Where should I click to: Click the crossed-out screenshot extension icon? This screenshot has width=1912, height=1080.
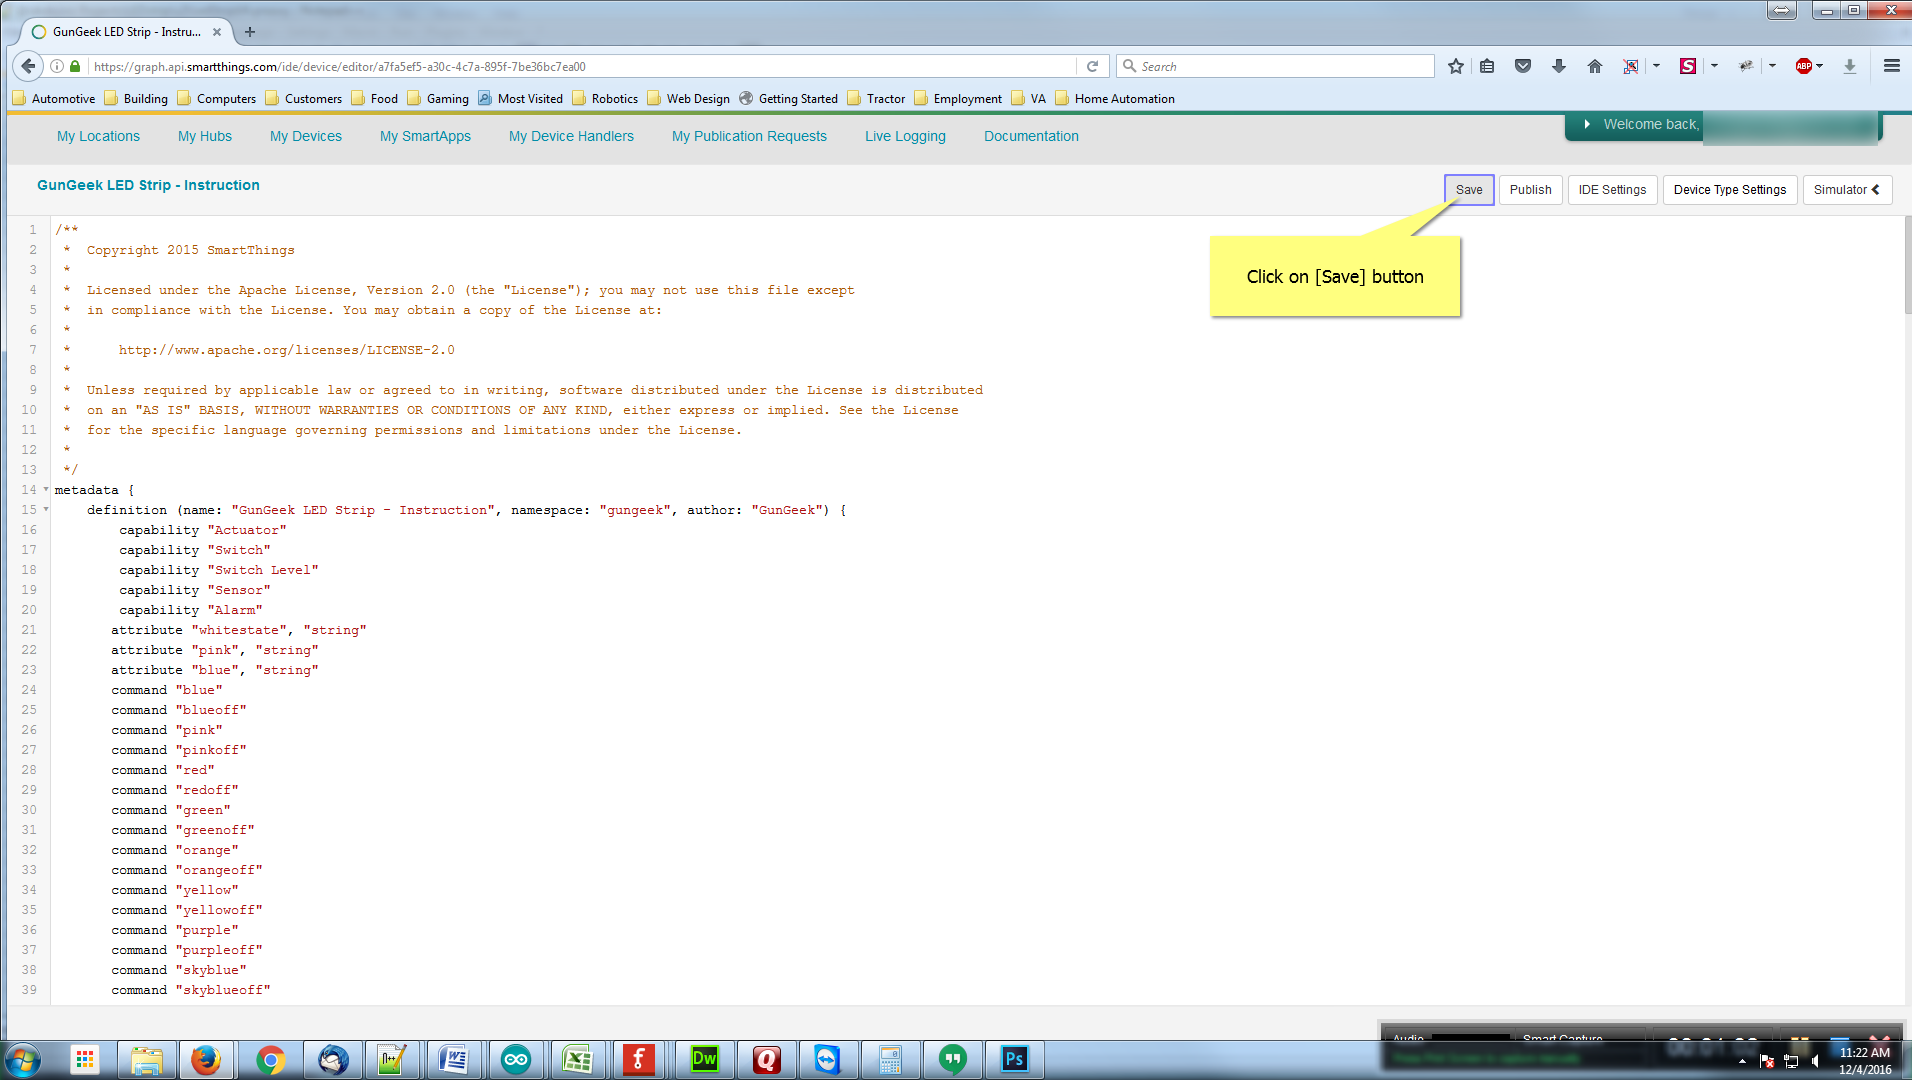(x=1631, y=66)
